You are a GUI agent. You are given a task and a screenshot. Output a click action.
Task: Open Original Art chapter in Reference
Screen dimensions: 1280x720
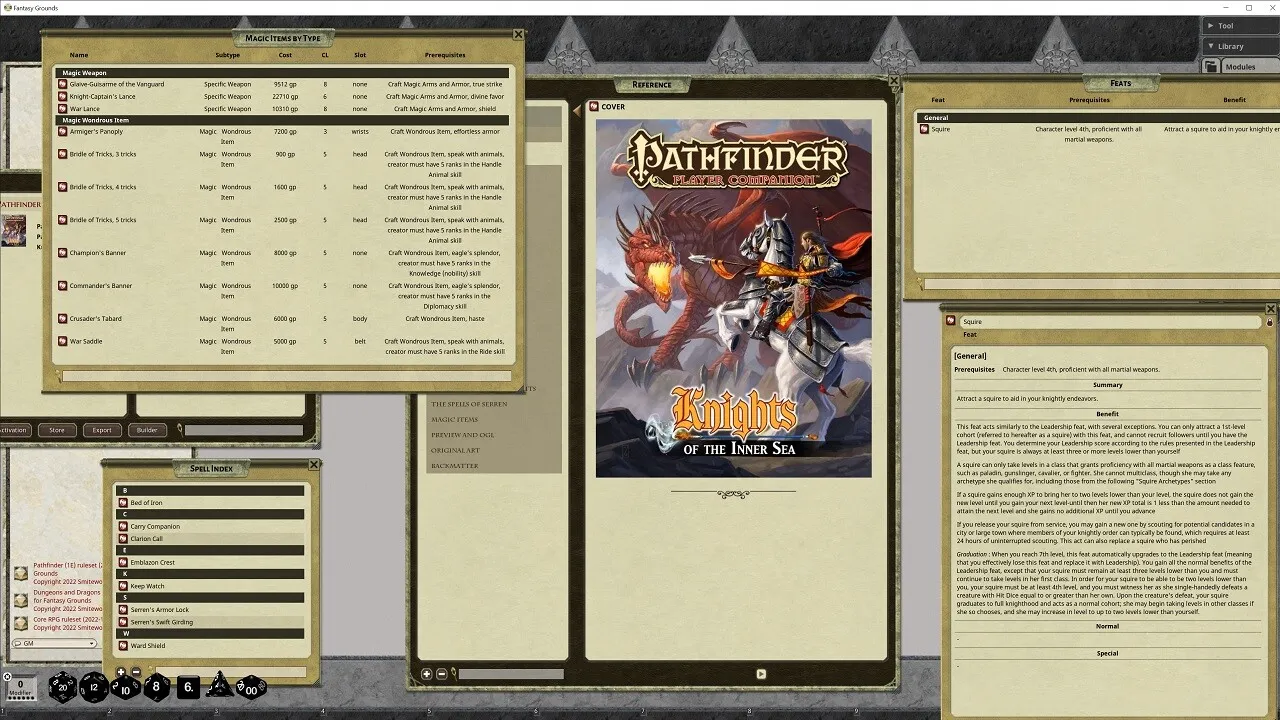click(x=455, y=450)
